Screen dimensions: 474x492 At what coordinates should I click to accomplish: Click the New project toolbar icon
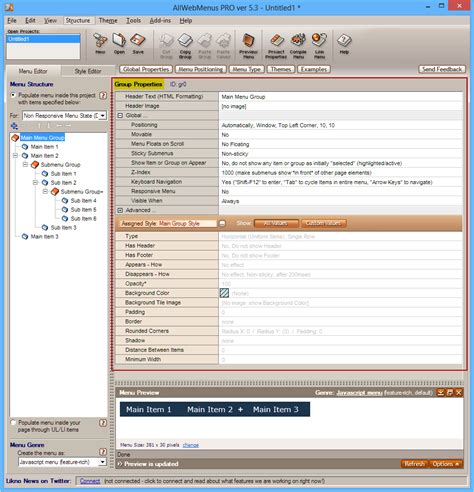tap(100, 43)
